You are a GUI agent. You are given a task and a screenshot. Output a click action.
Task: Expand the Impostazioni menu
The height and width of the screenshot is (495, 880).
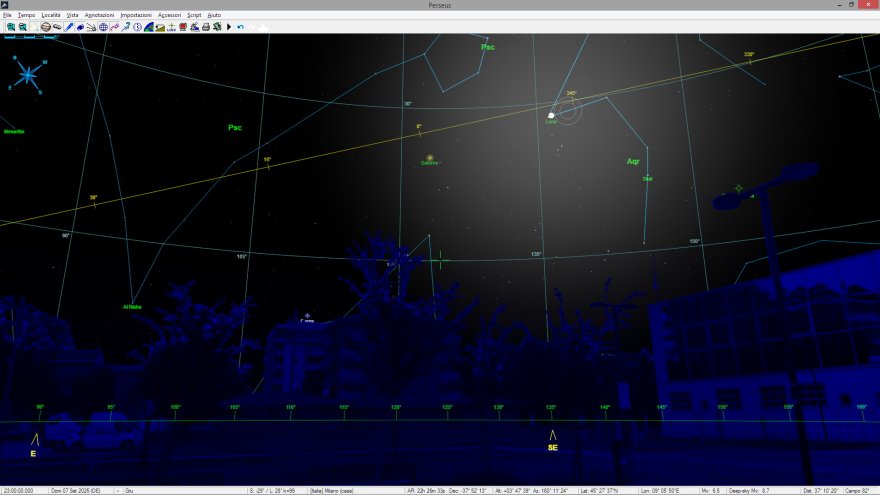click(x=135, y=16)
